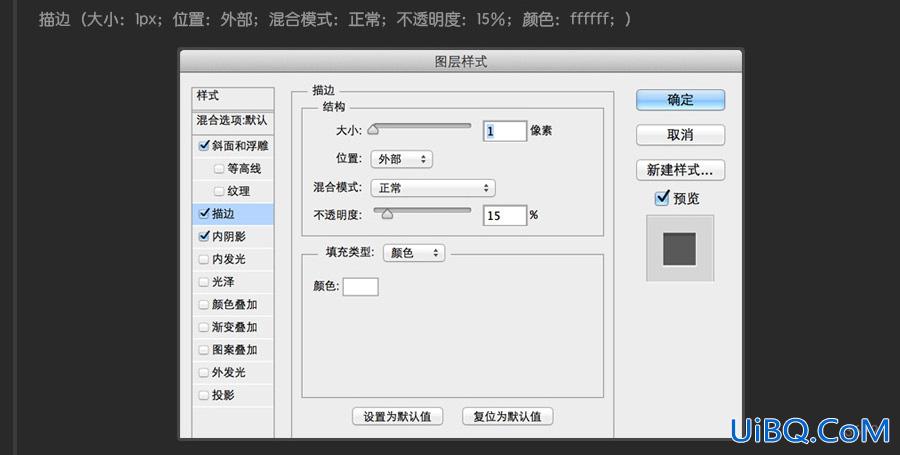Click the 确定 button
Screen dimensions: 900x455
tap(680, 100)
